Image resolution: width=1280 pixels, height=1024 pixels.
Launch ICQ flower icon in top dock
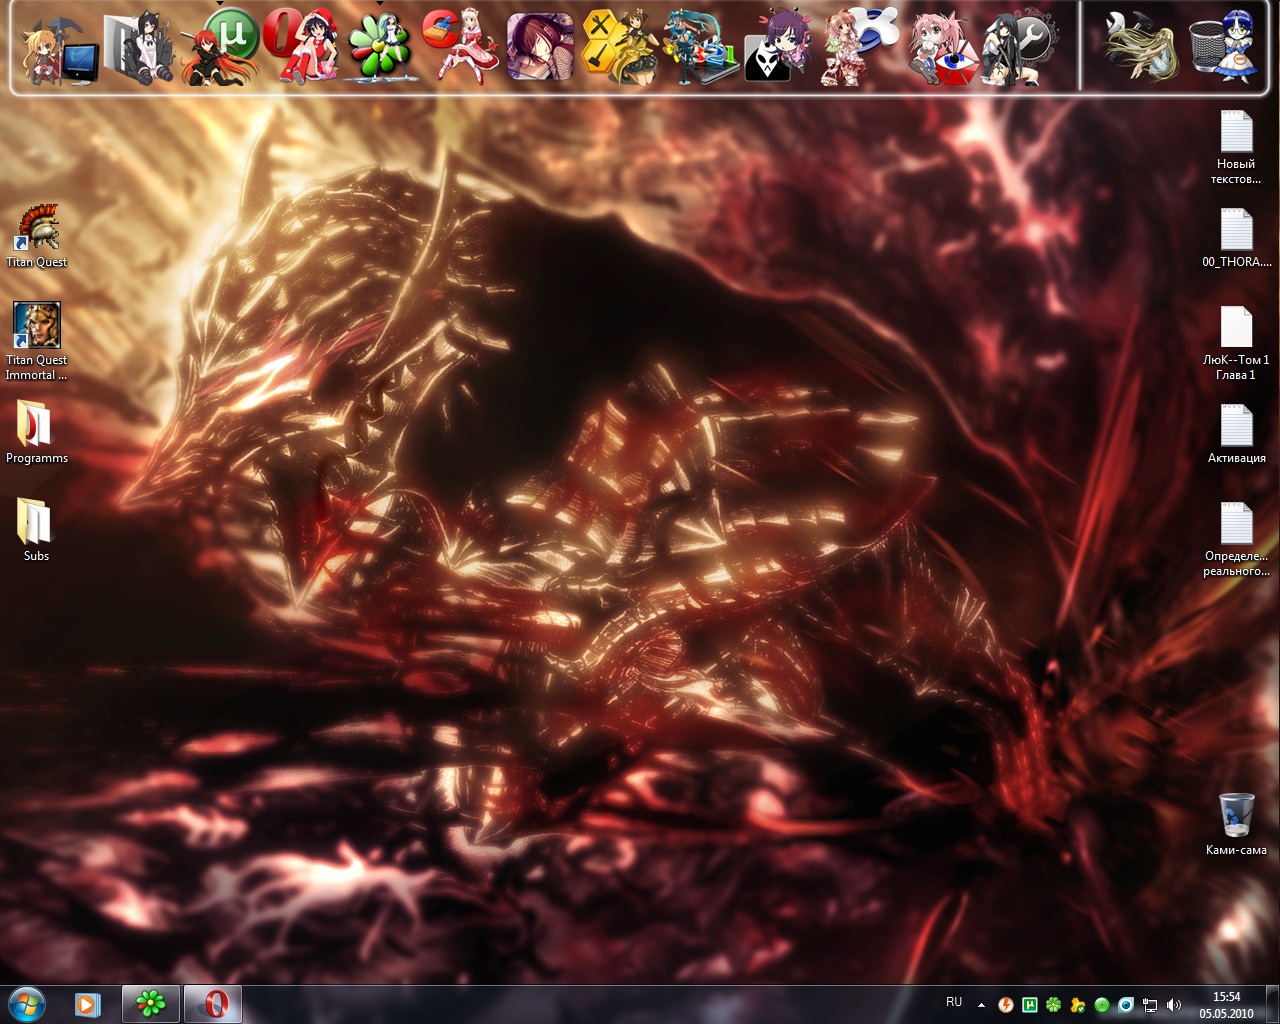[x=380, y=46]
